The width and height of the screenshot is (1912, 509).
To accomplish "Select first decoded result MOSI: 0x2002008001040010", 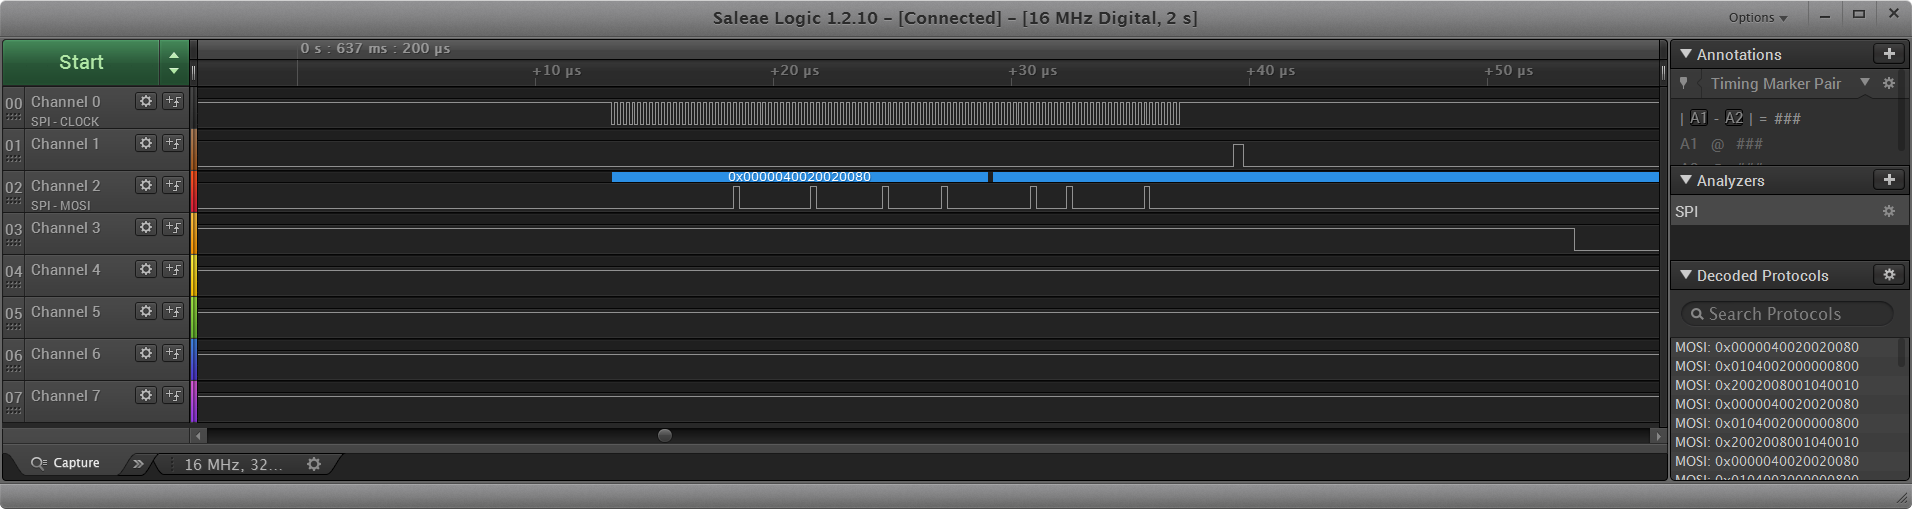I will click(x=1766, y=385).
